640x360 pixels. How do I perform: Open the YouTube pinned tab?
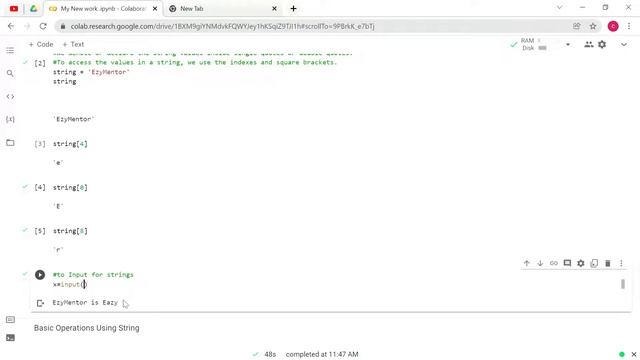[x=14, y=9]
